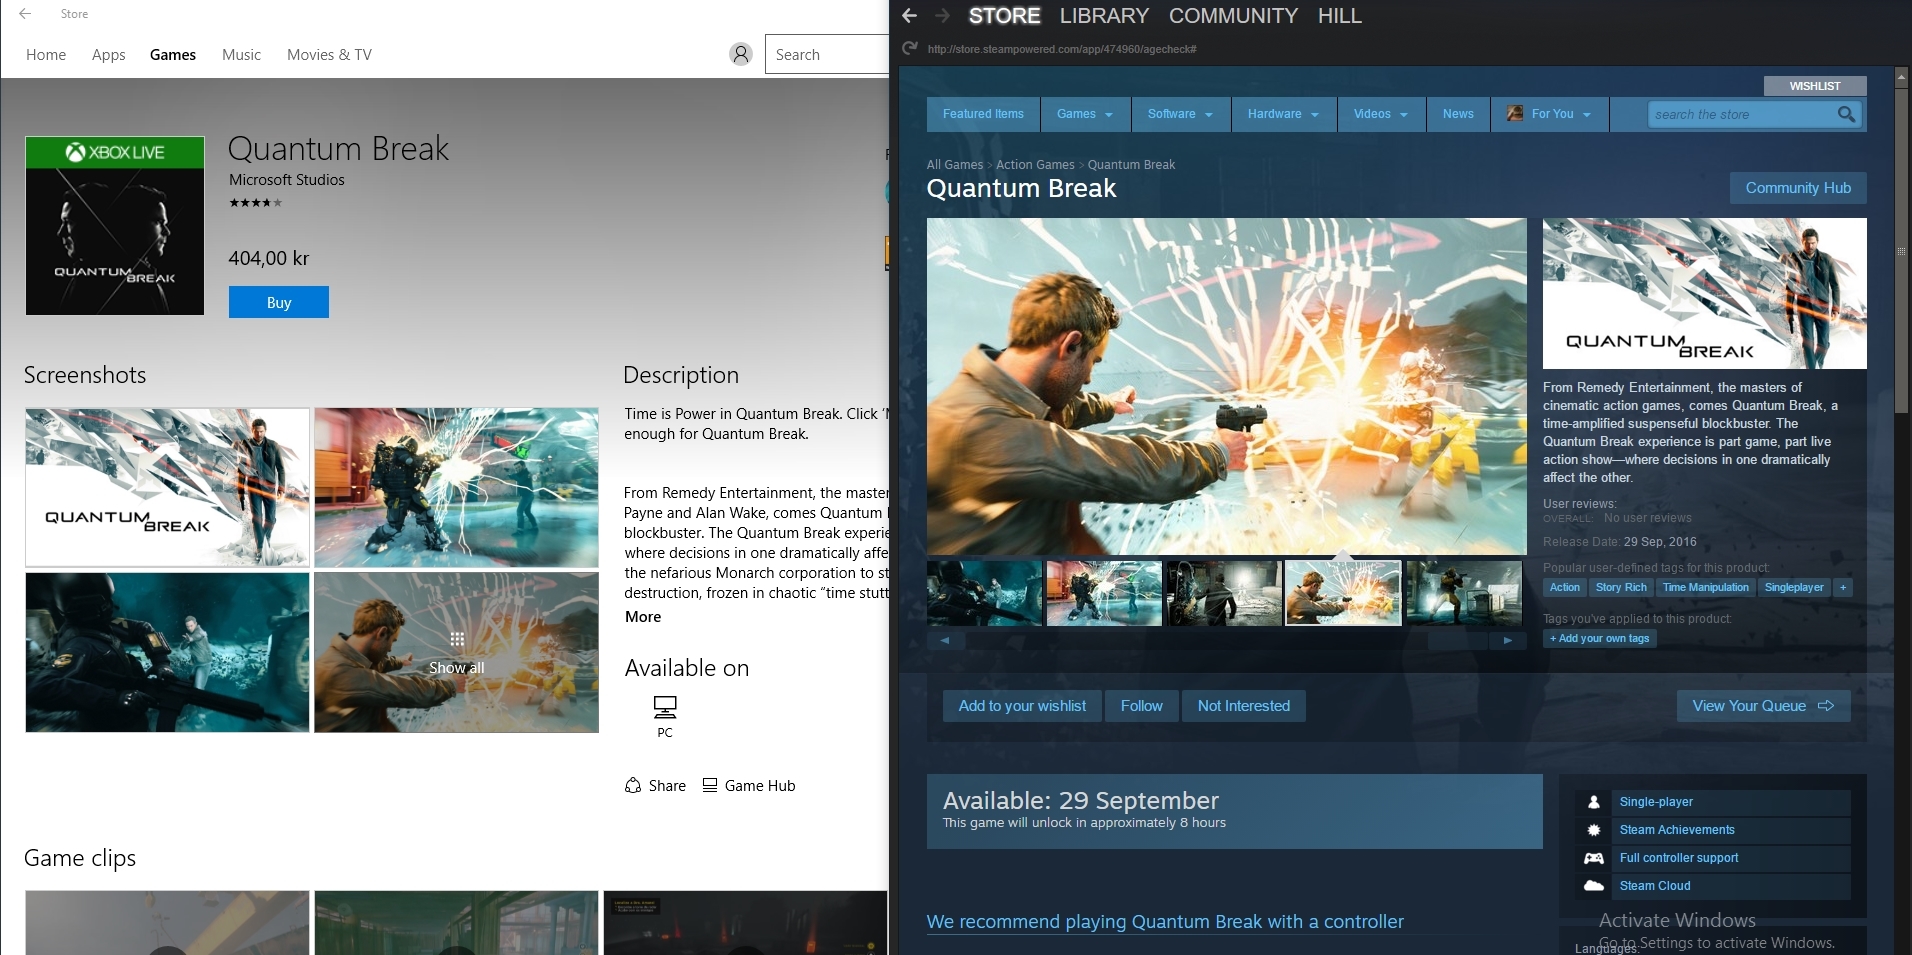Click the Steam forward navigation arrow
This screenshot has width=1912, height=955.
point(942,16)
